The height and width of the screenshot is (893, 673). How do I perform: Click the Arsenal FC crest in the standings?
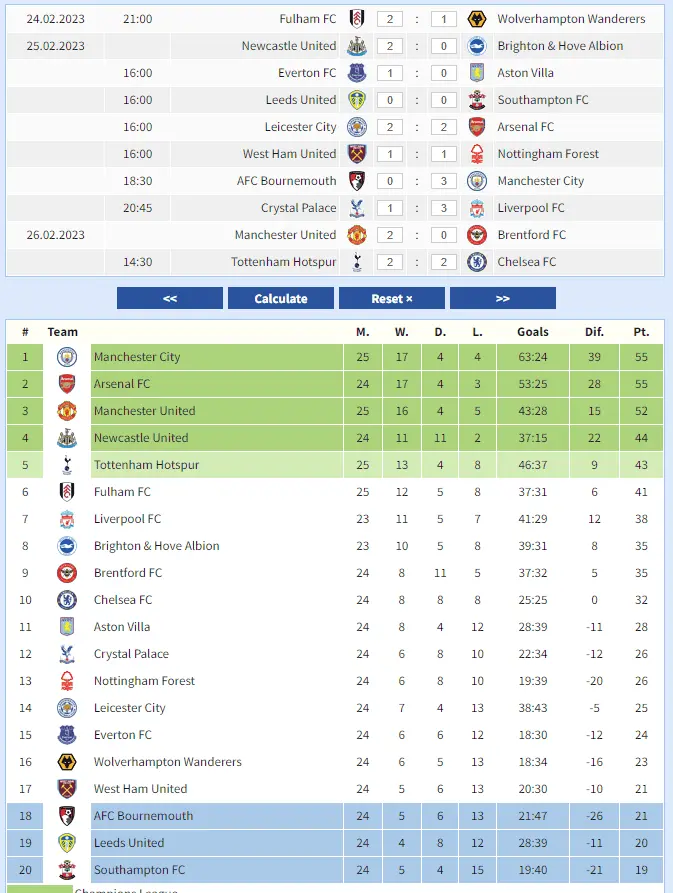67,384
